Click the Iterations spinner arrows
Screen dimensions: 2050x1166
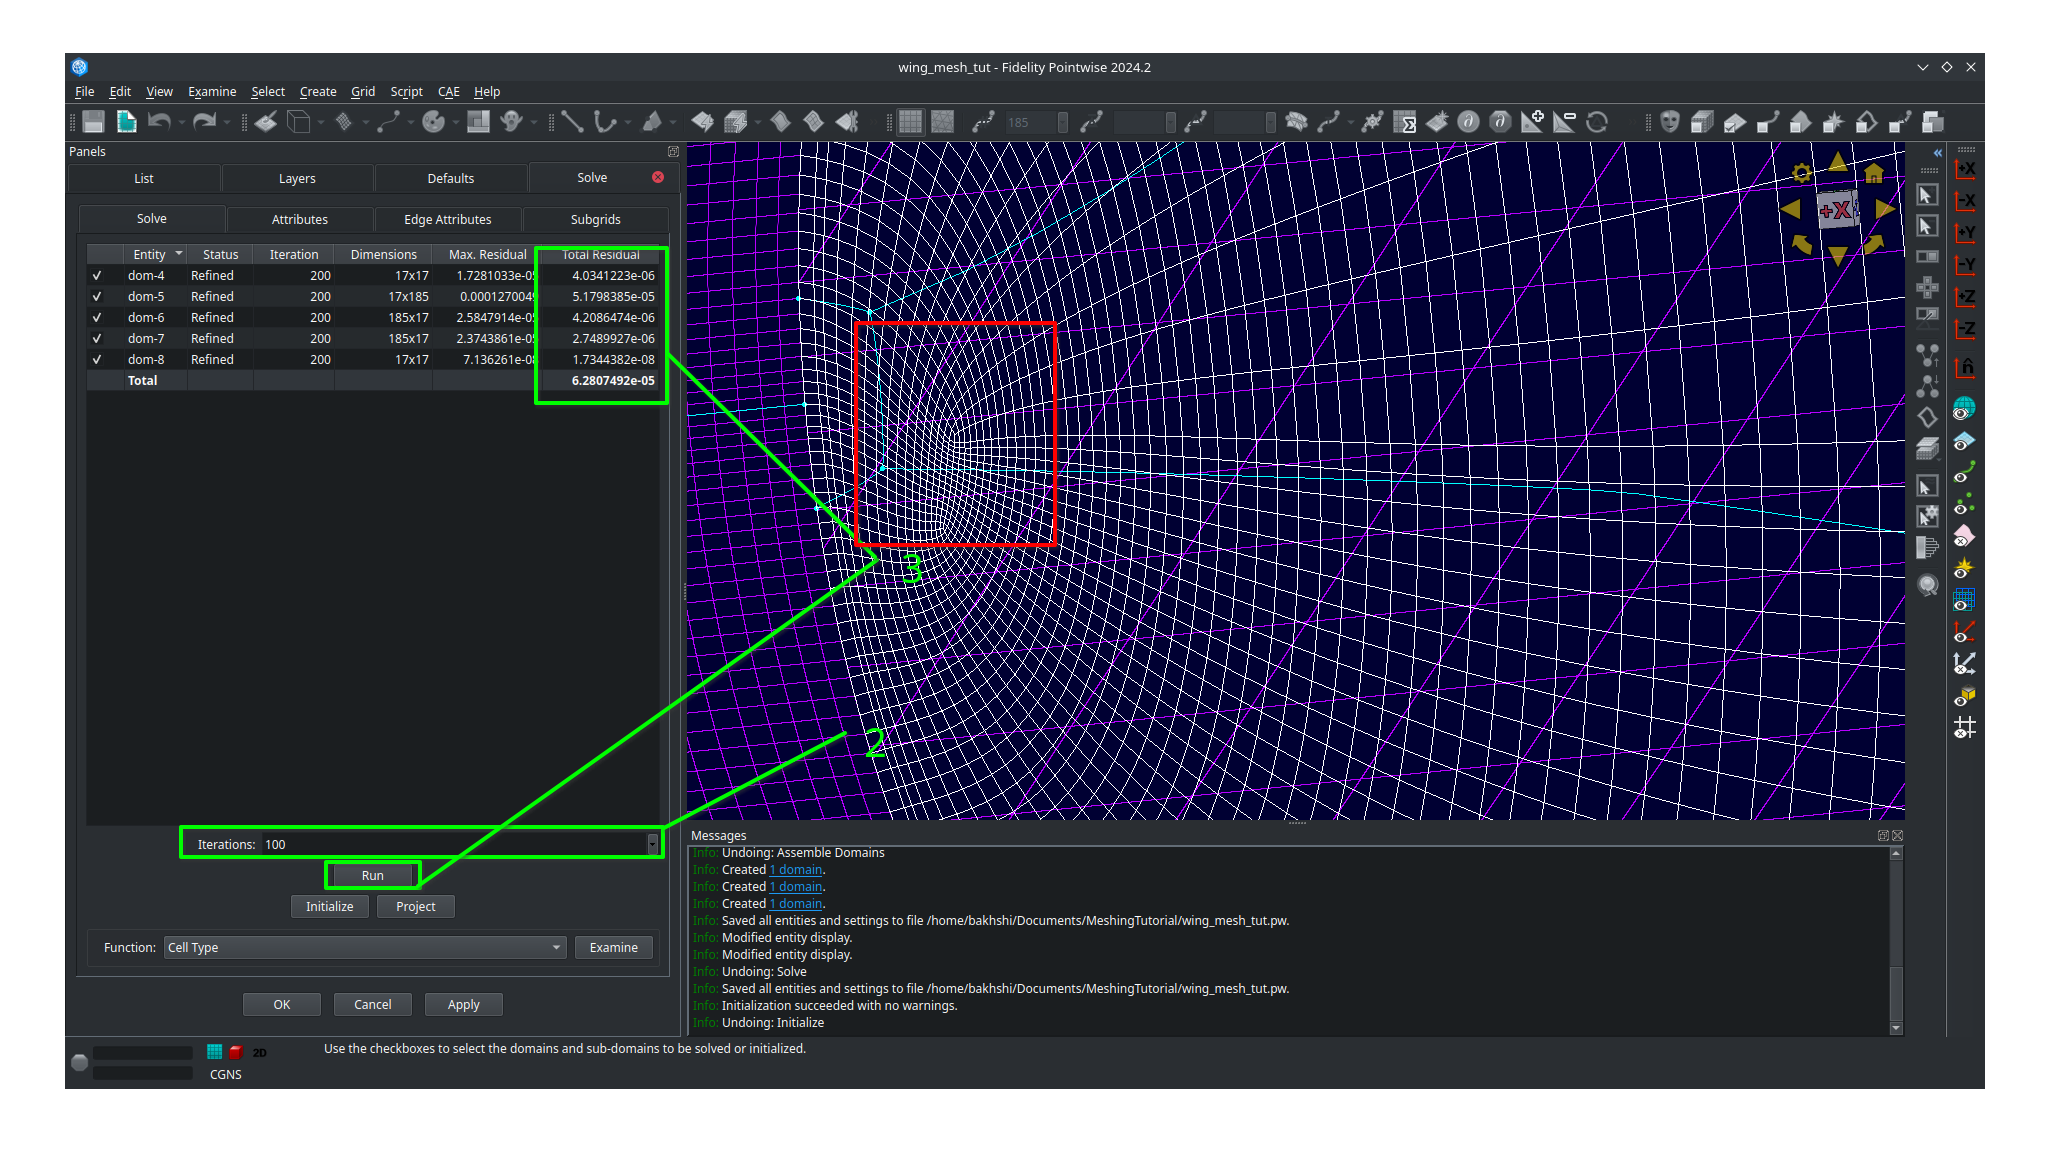(654, 843)
